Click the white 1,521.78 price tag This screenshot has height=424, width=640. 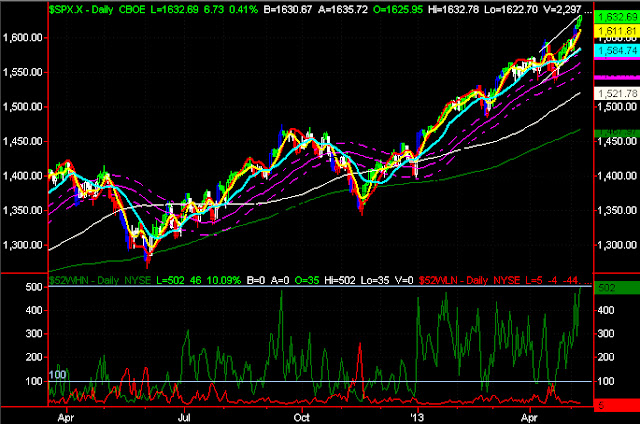(x=617, y=93)
